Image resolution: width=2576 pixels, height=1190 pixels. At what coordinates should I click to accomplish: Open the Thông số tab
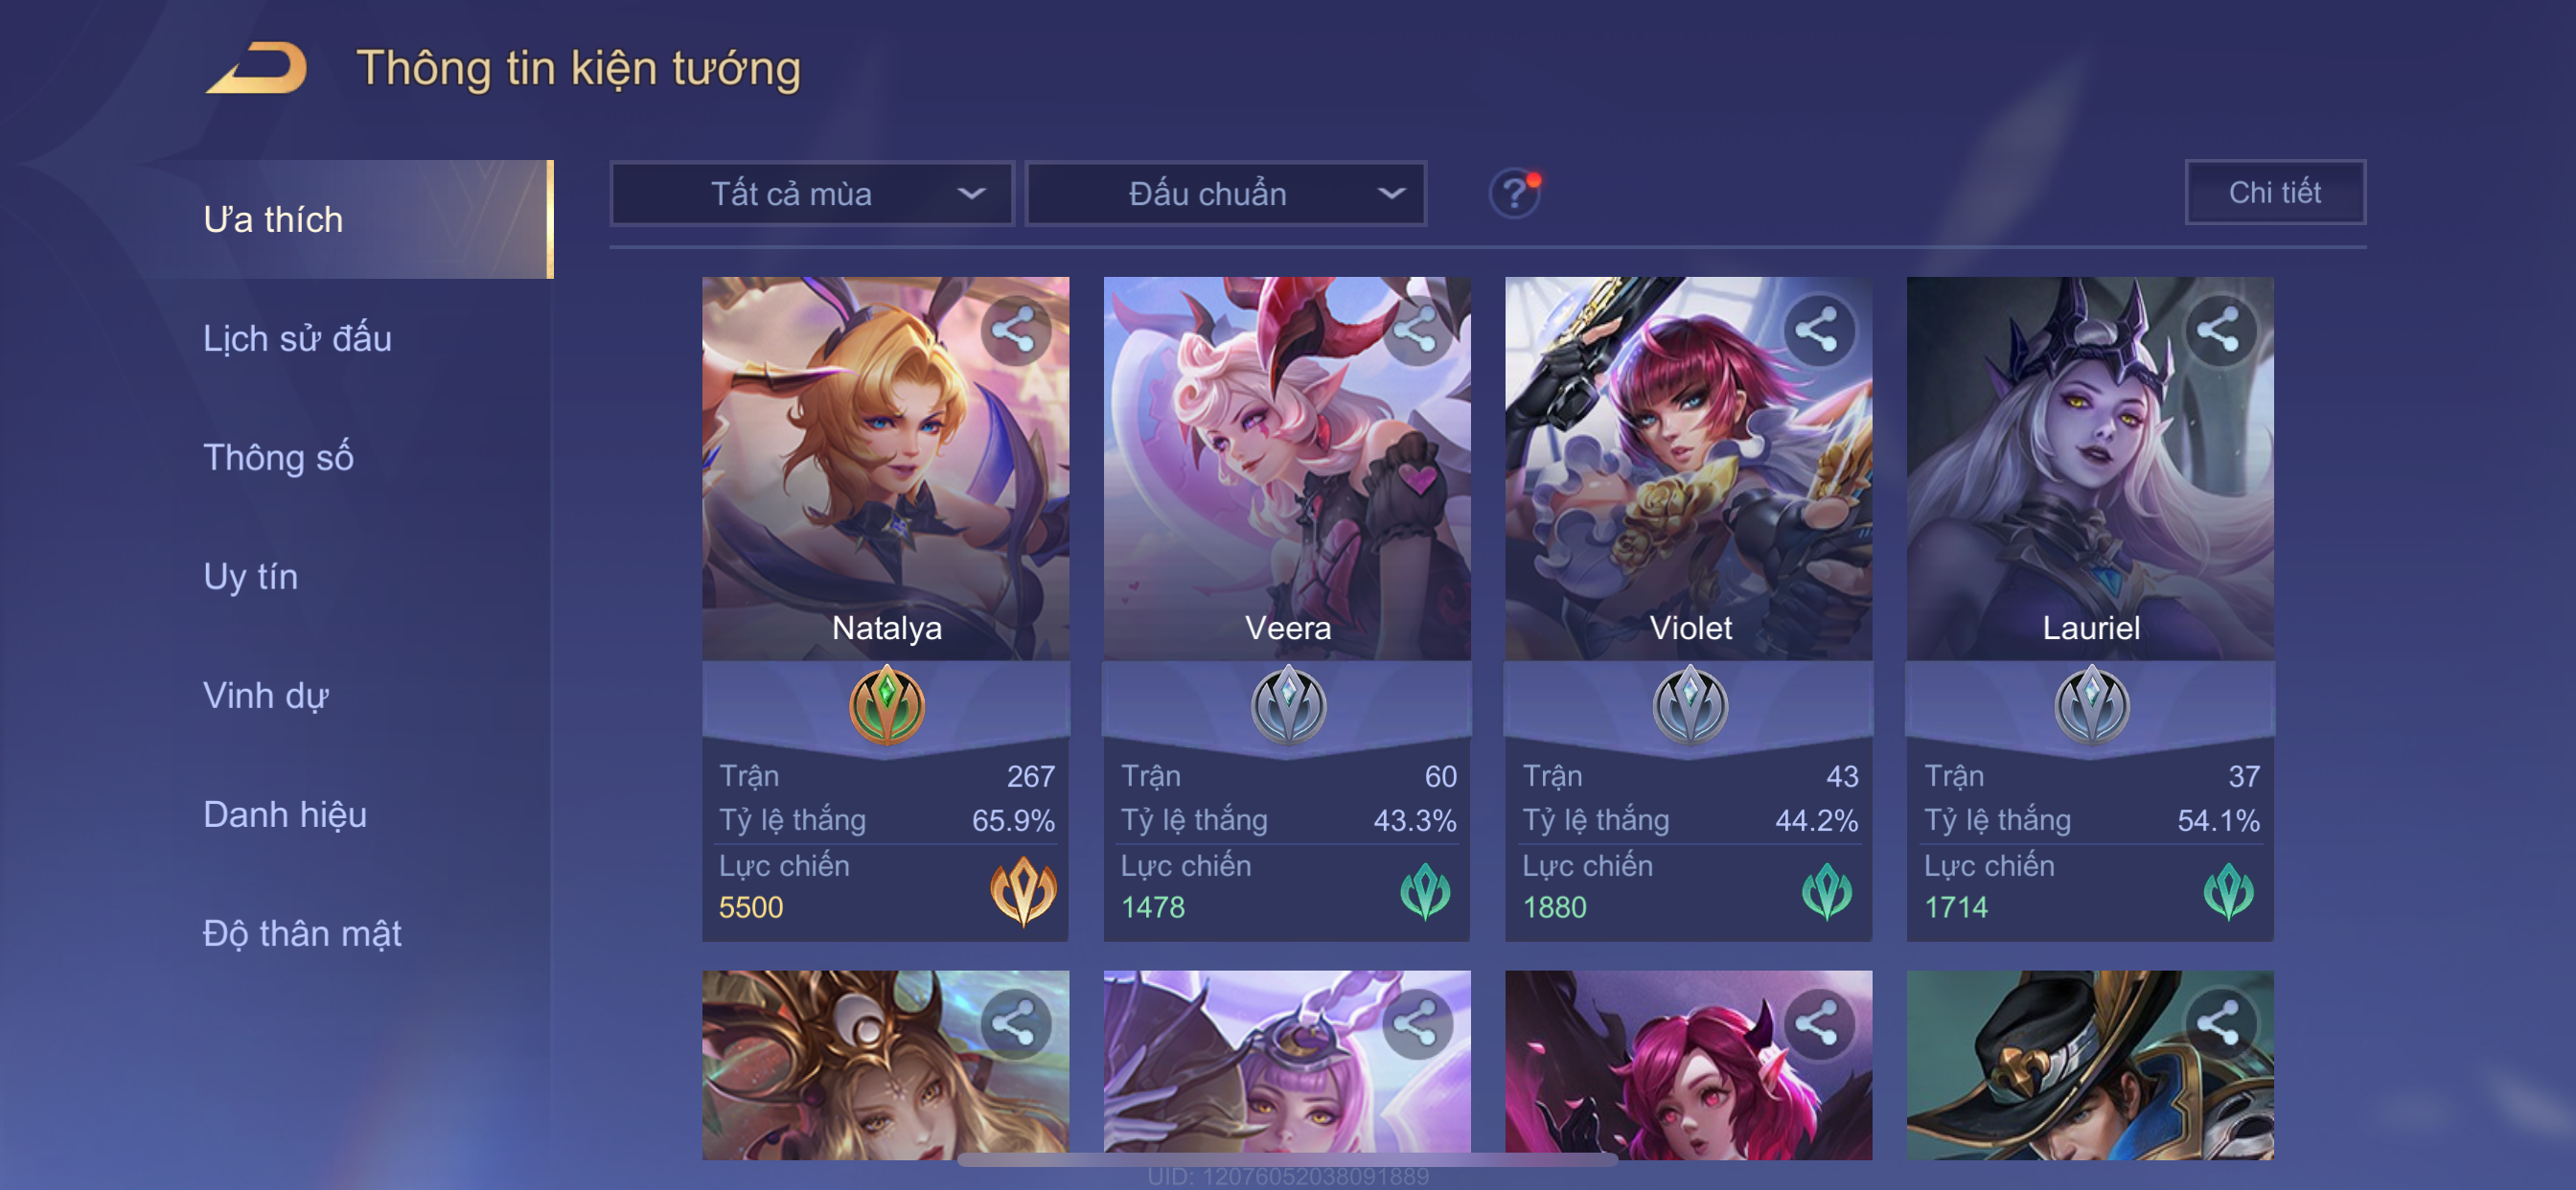278,457
